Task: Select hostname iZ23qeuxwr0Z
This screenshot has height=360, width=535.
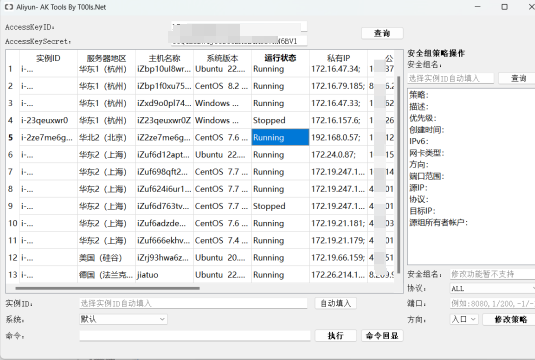Action: click(164, 120)
